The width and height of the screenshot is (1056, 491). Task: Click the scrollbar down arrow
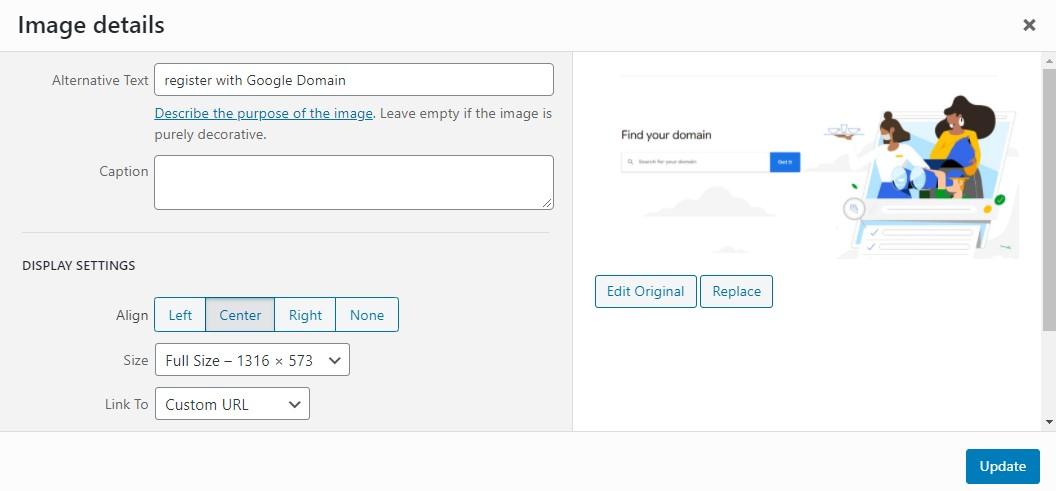(x=1049, y=422)
